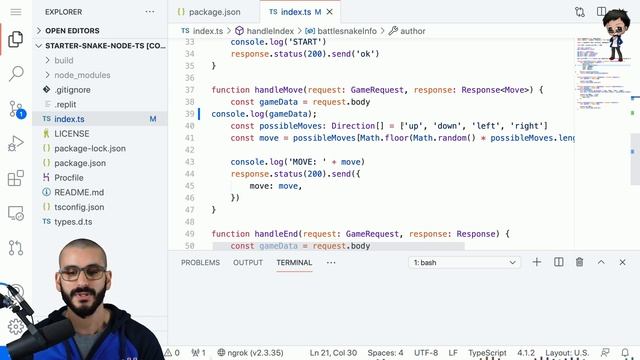Expand the node_modules folder
Screen dimensions: 640x360
[x=100, y=75]
